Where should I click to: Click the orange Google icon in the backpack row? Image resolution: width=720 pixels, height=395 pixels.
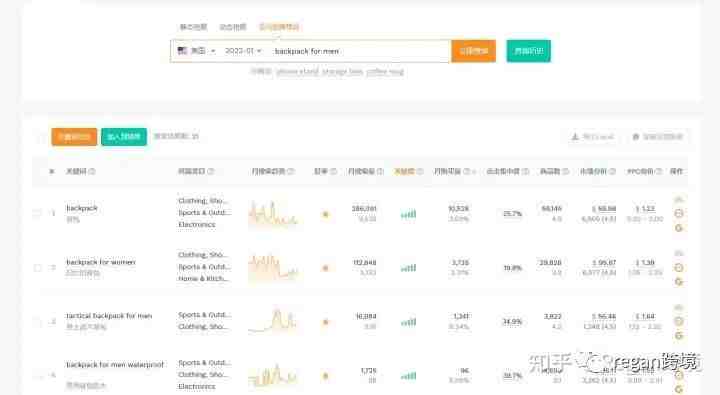(679, 228)
